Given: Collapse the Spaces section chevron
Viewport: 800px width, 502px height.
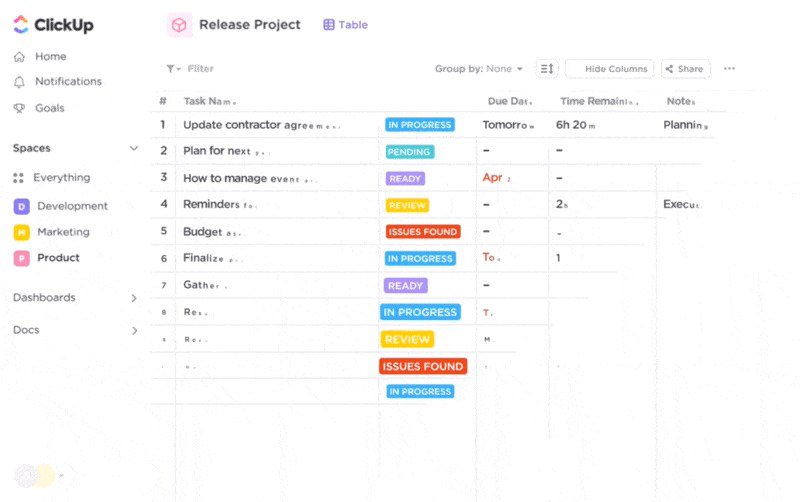Looking at the screenshot, I should point(134,148).
